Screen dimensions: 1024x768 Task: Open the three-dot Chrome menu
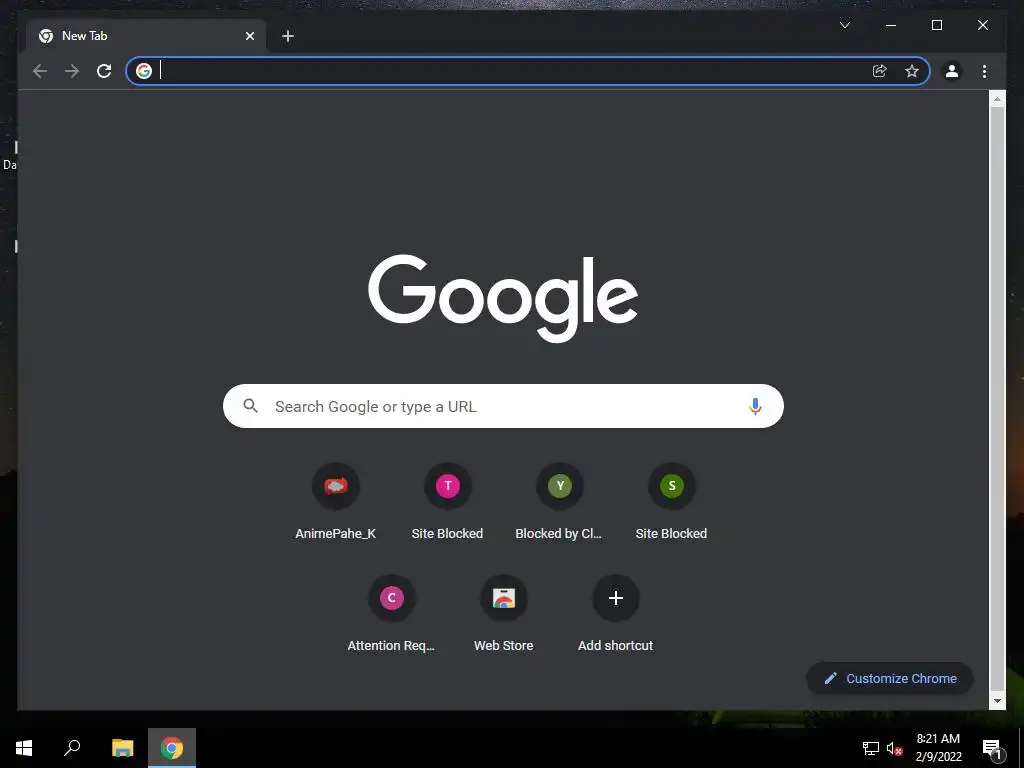984,71
